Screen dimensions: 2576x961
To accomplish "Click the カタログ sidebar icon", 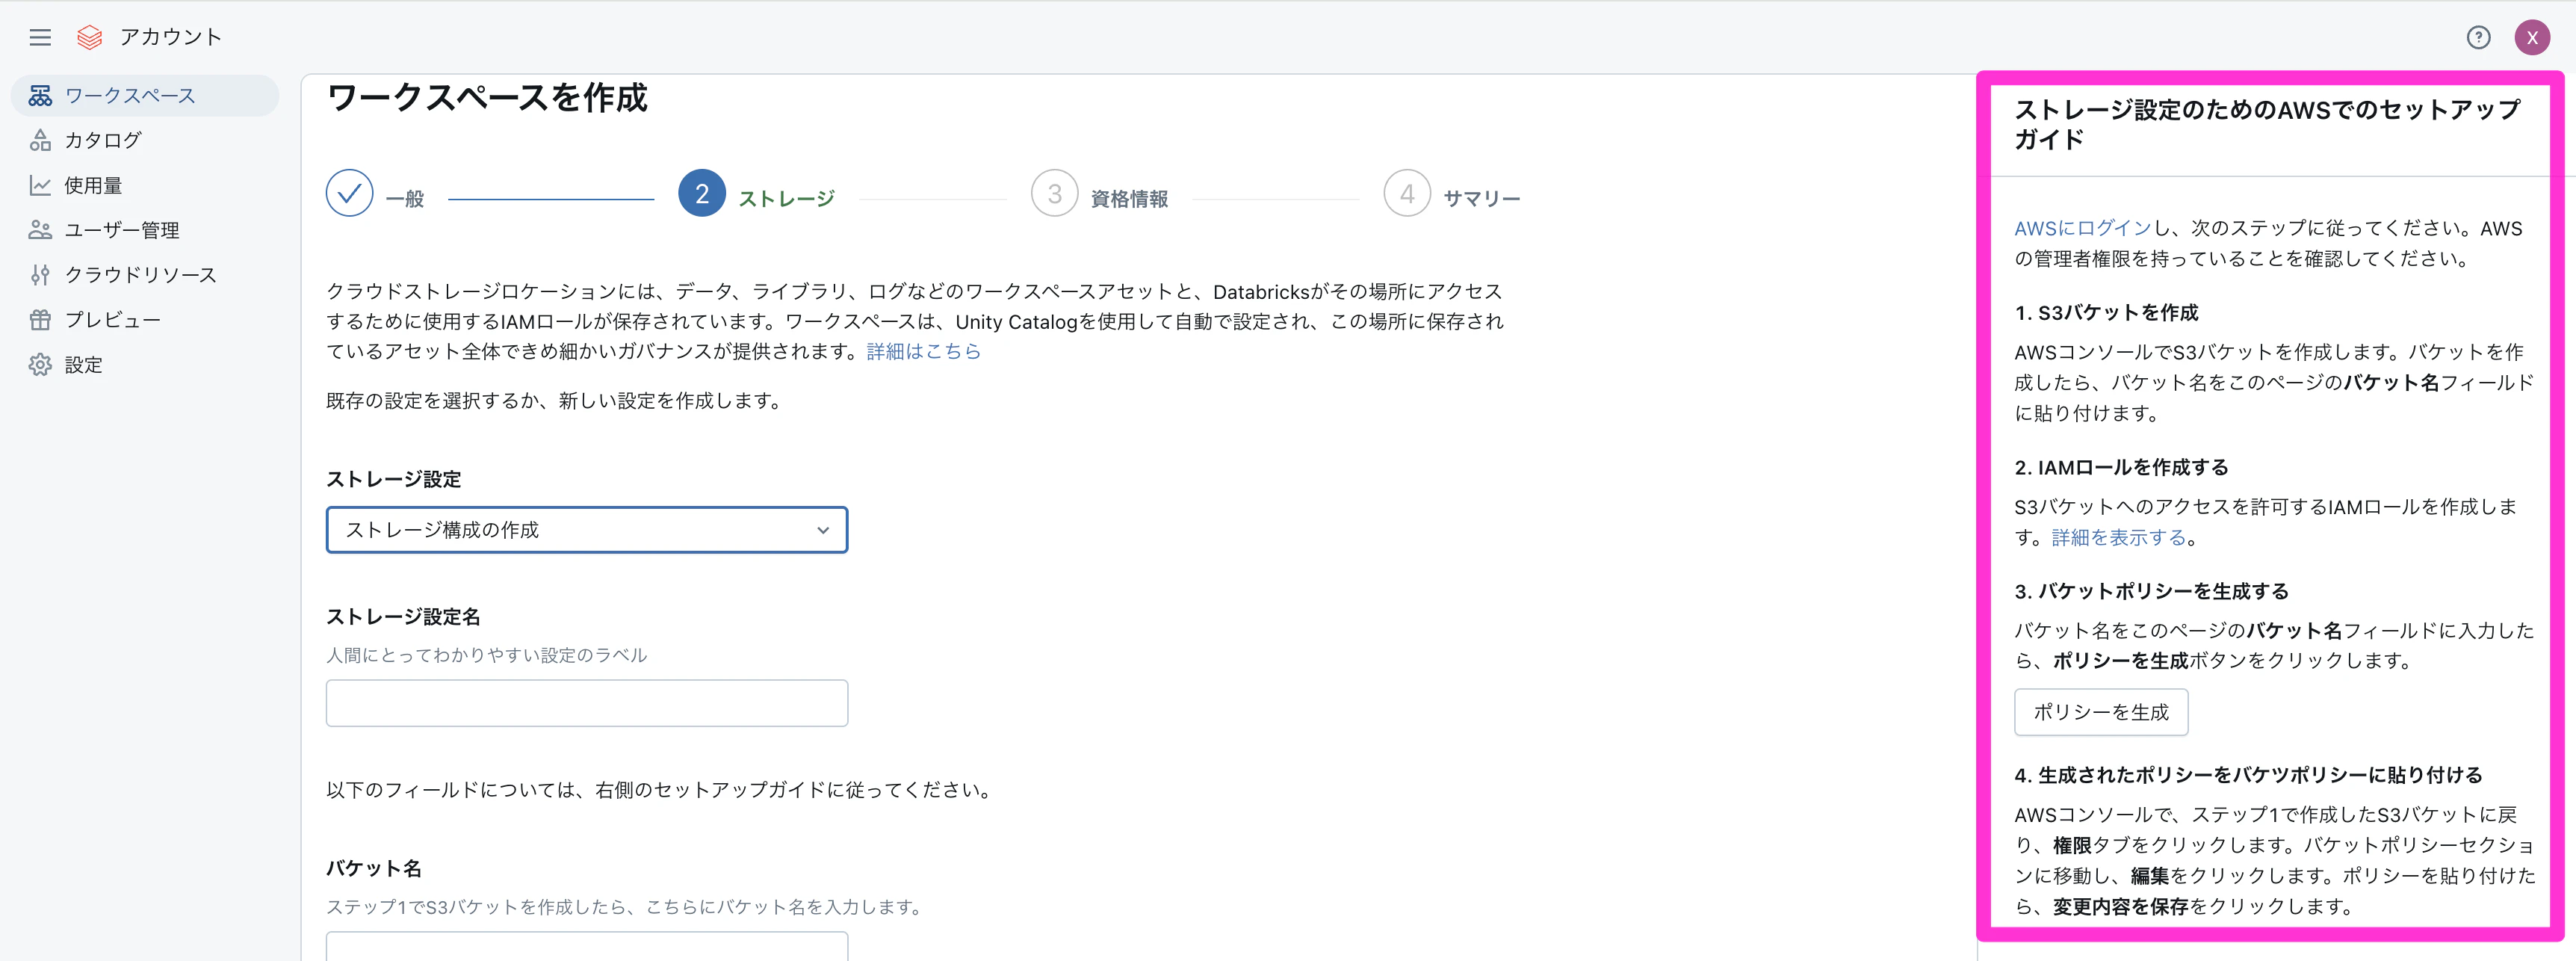I will click(40, 140).
